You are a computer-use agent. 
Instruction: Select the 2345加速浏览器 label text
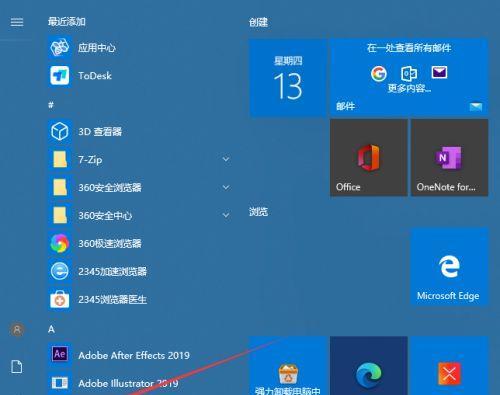(113, 272)
